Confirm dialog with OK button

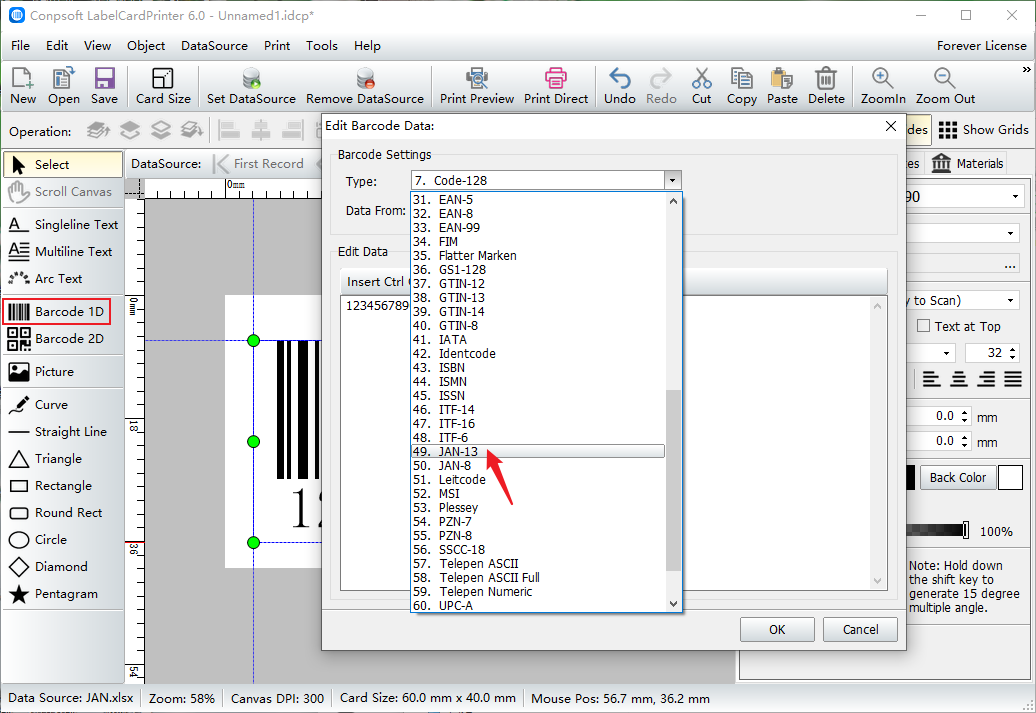[x=777, y=630]
